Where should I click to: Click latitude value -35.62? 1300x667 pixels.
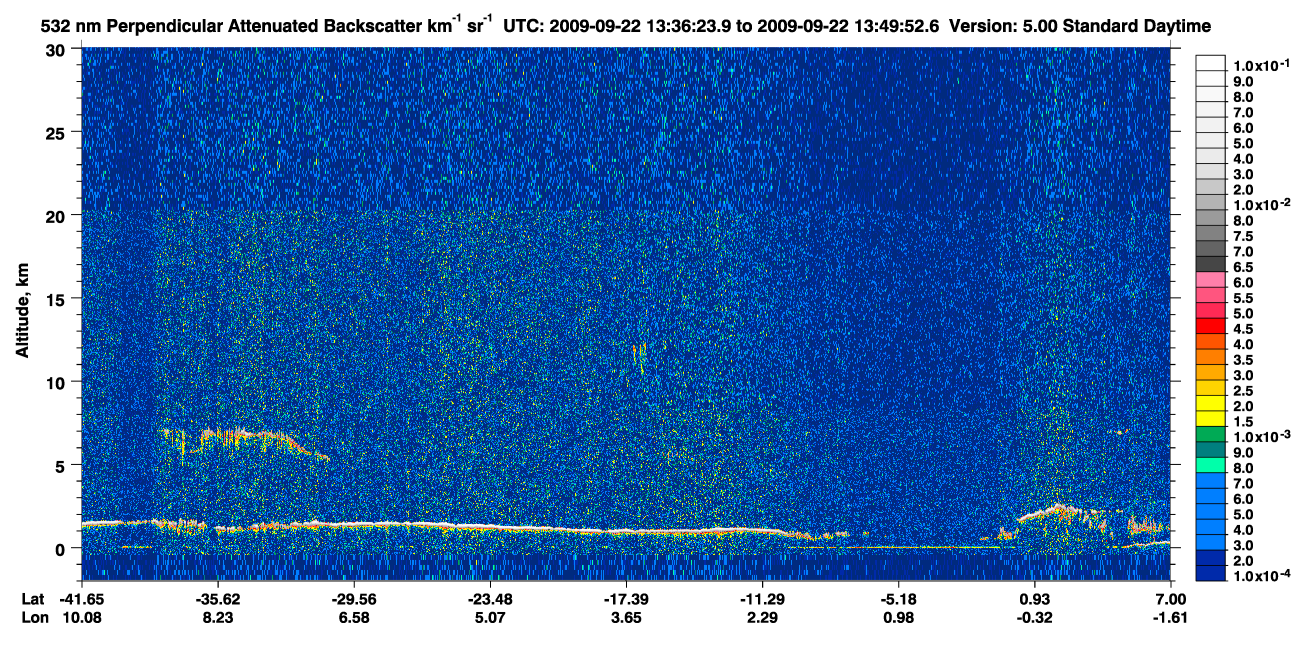(x=218, y=599)
